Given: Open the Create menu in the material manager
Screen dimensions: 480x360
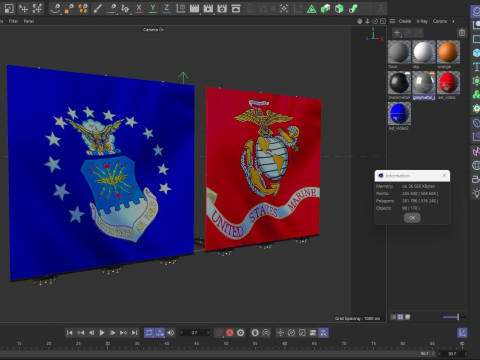Looking at the screenshot, I should pyautogui.click(x=405, y=21).
